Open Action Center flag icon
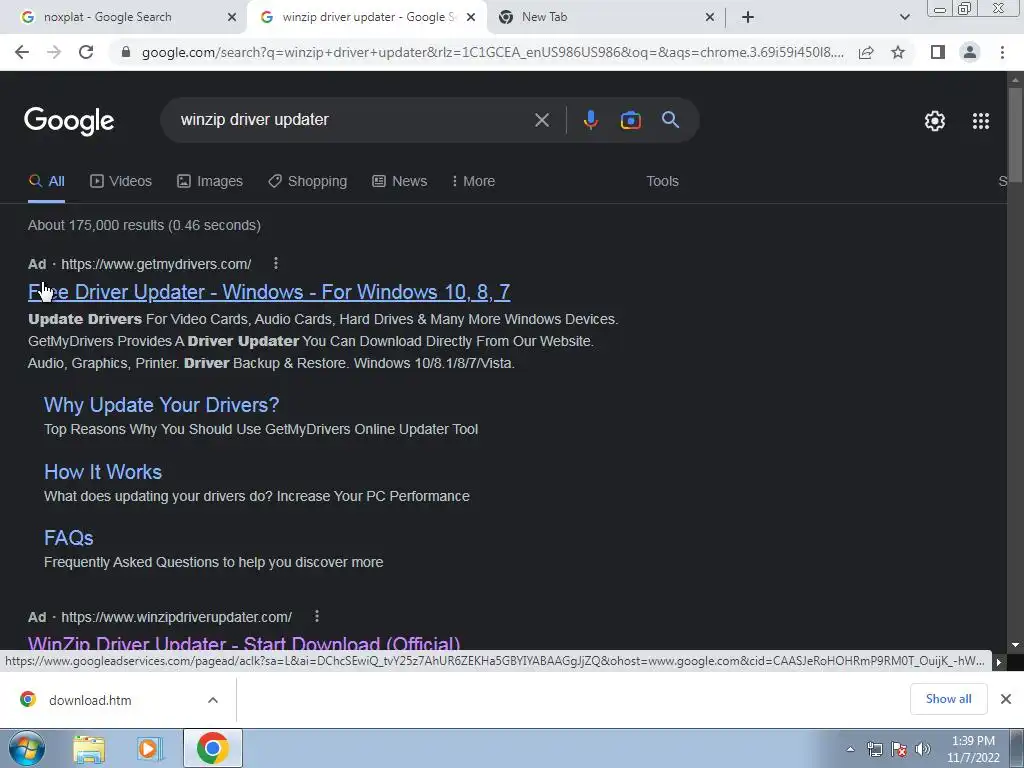The width and height of the screenshot is (1024, 768). (x=899, y=749)
